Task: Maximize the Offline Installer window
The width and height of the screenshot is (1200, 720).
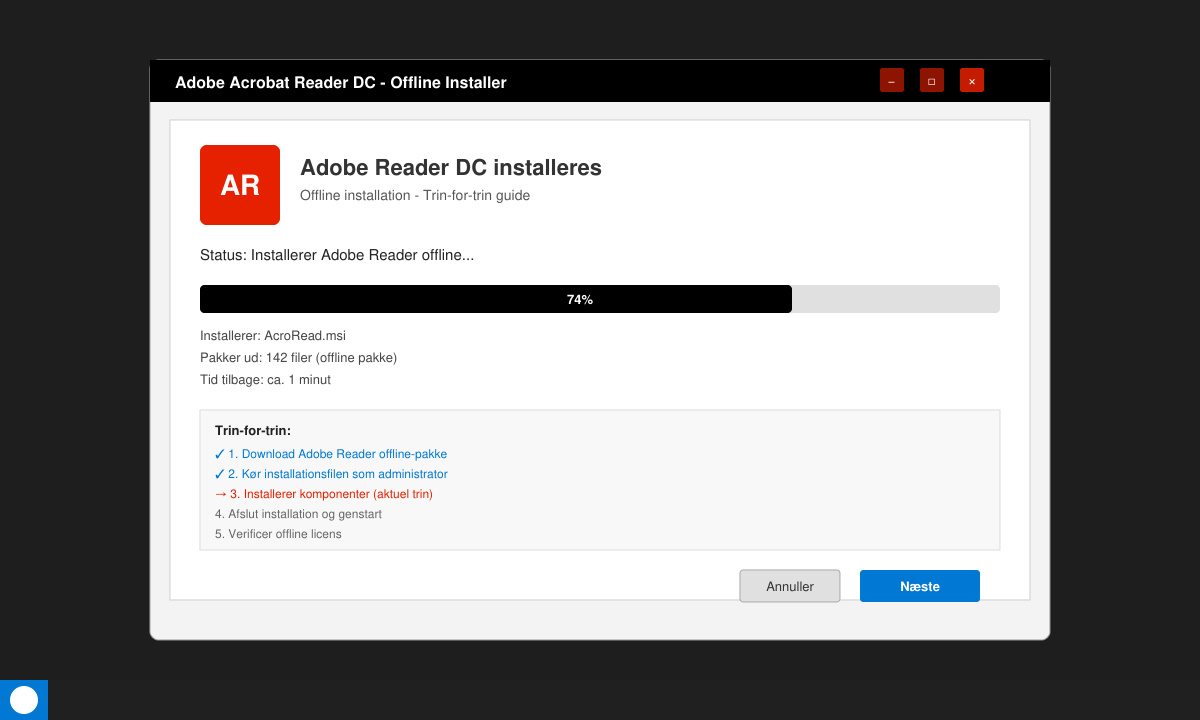Action: point(932,81)
